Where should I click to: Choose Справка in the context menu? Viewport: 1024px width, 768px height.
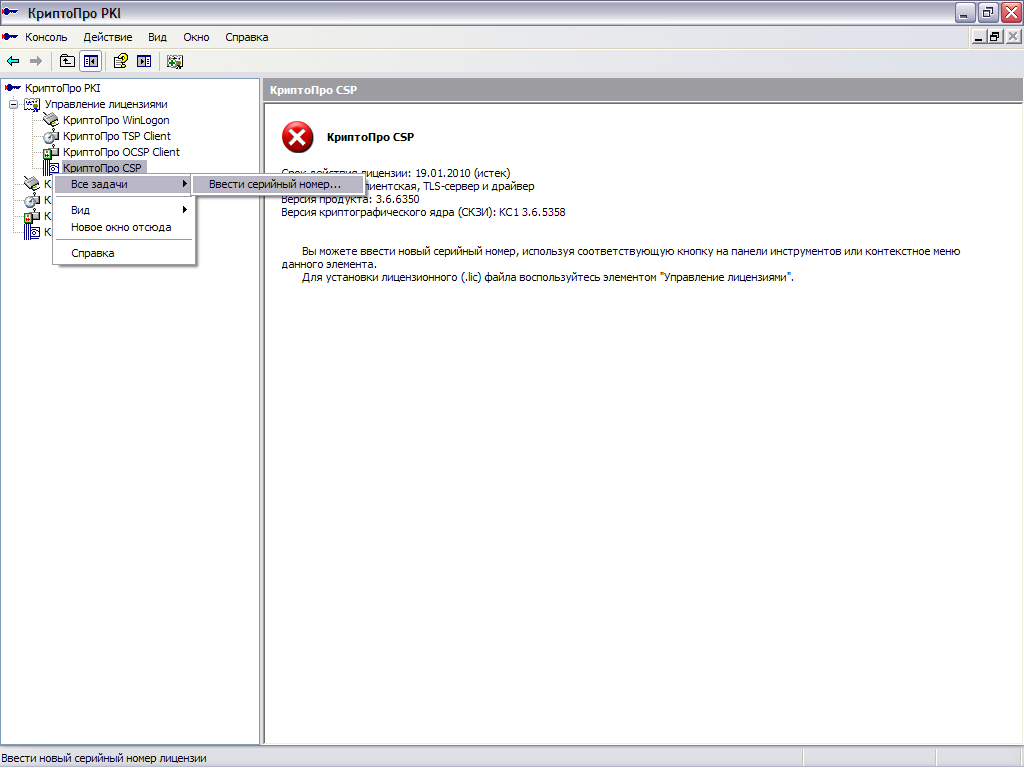[x=123, y=253]
